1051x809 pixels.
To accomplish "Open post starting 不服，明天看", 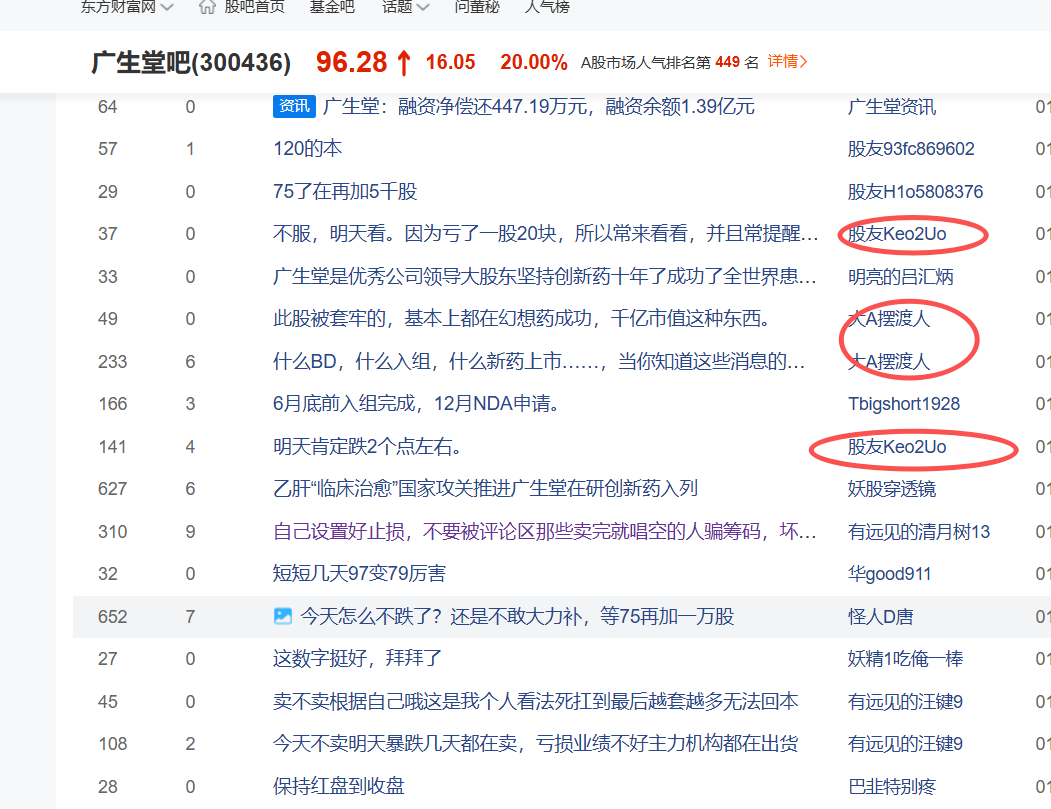I will [545, 234].
